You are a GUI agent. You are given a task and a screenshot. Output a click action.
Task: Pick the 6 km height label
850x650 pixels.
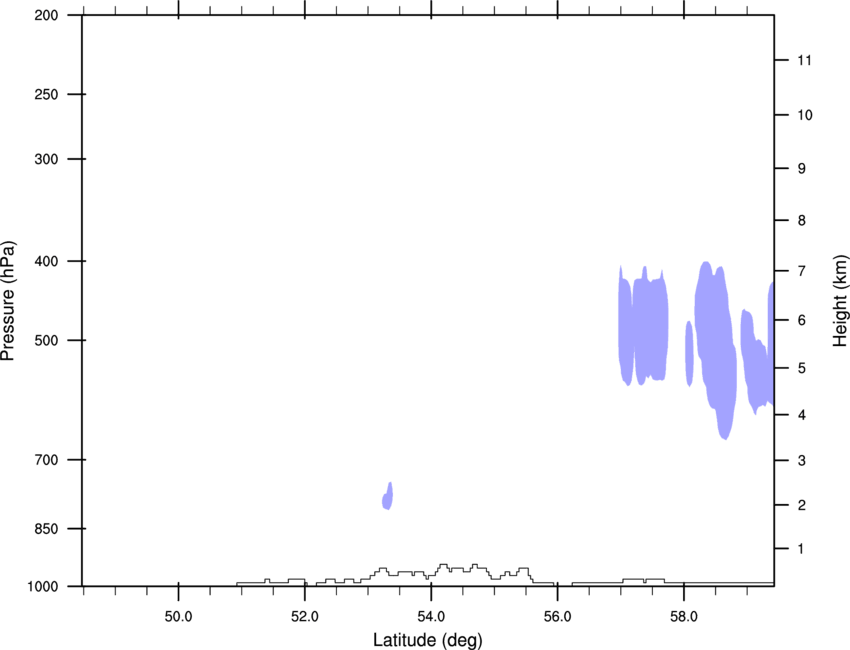point(802,320)
